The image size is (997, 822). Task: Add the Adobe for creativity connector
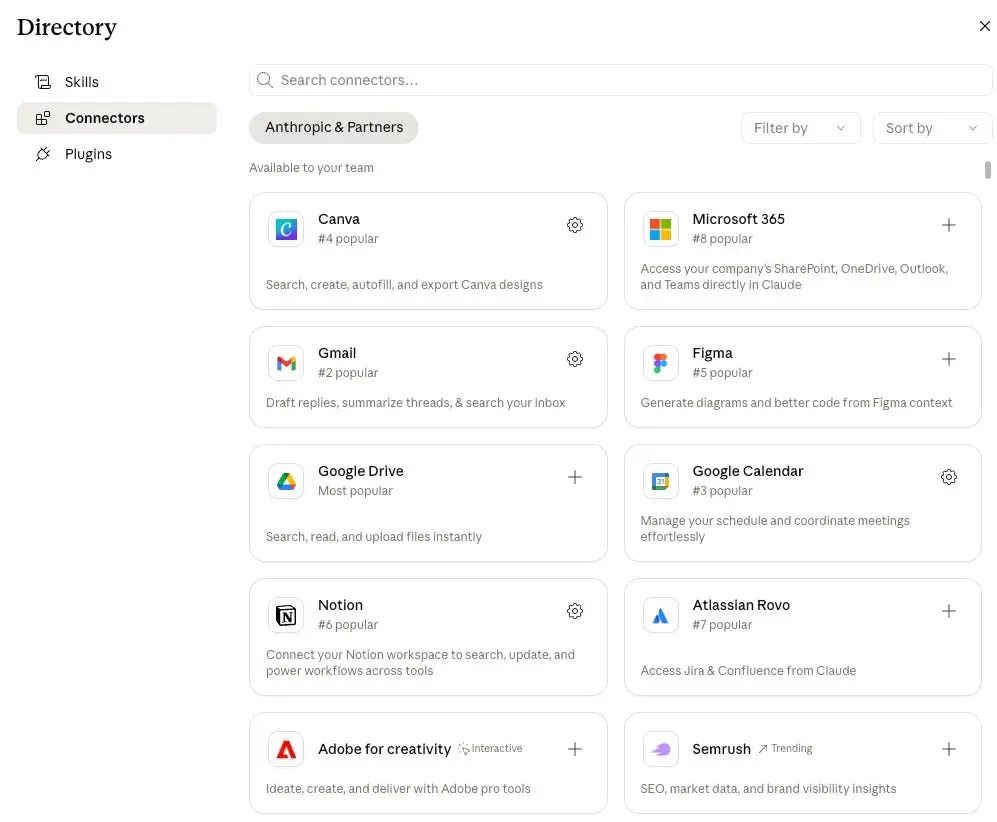tap(574, 749)
